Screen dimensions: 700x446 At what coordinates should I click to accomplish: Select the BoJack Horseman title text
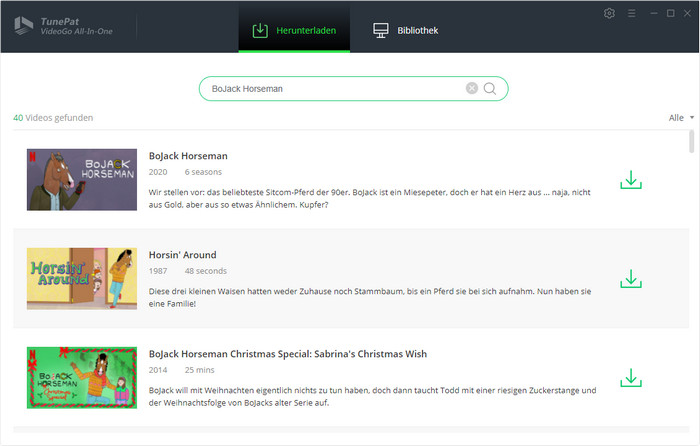188,156
